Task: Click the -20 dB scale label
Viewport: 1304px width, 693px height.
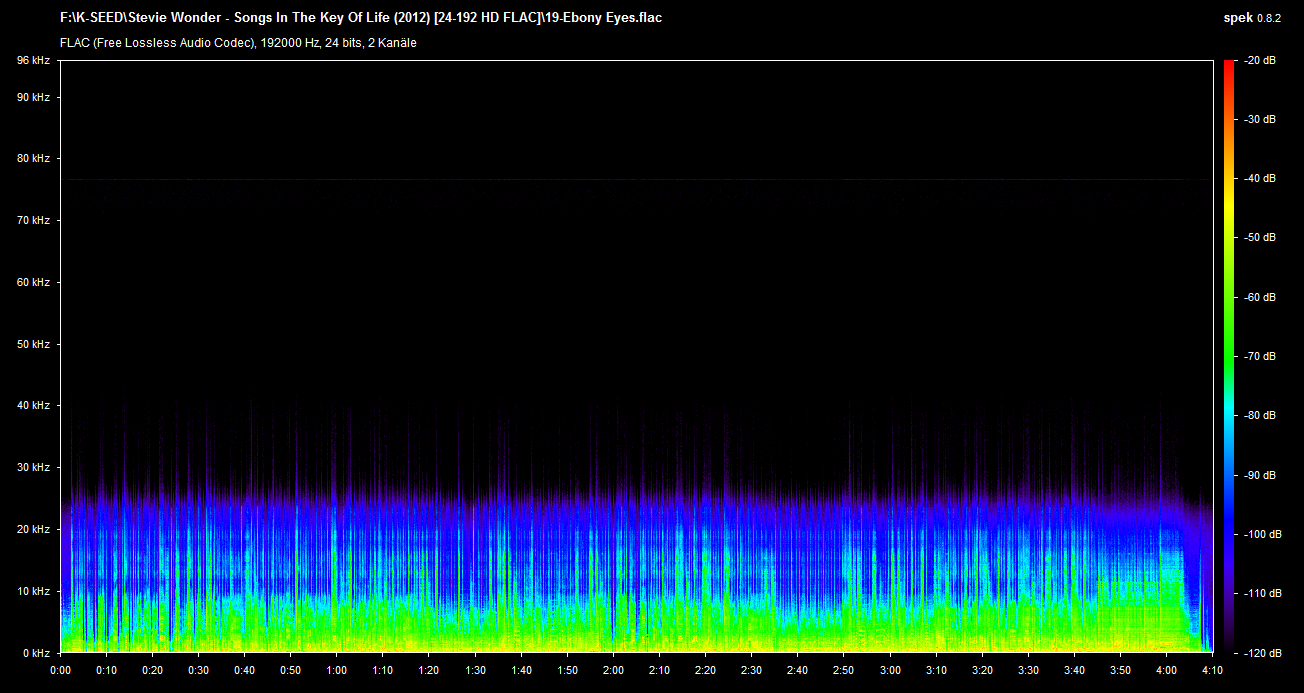Action: point(1260,61)
